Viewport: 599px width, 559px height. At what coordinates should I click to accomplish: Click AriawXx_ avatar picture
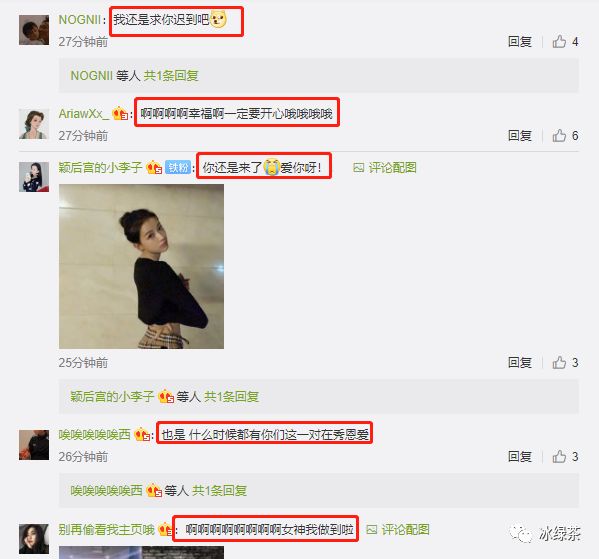point(34,124)
